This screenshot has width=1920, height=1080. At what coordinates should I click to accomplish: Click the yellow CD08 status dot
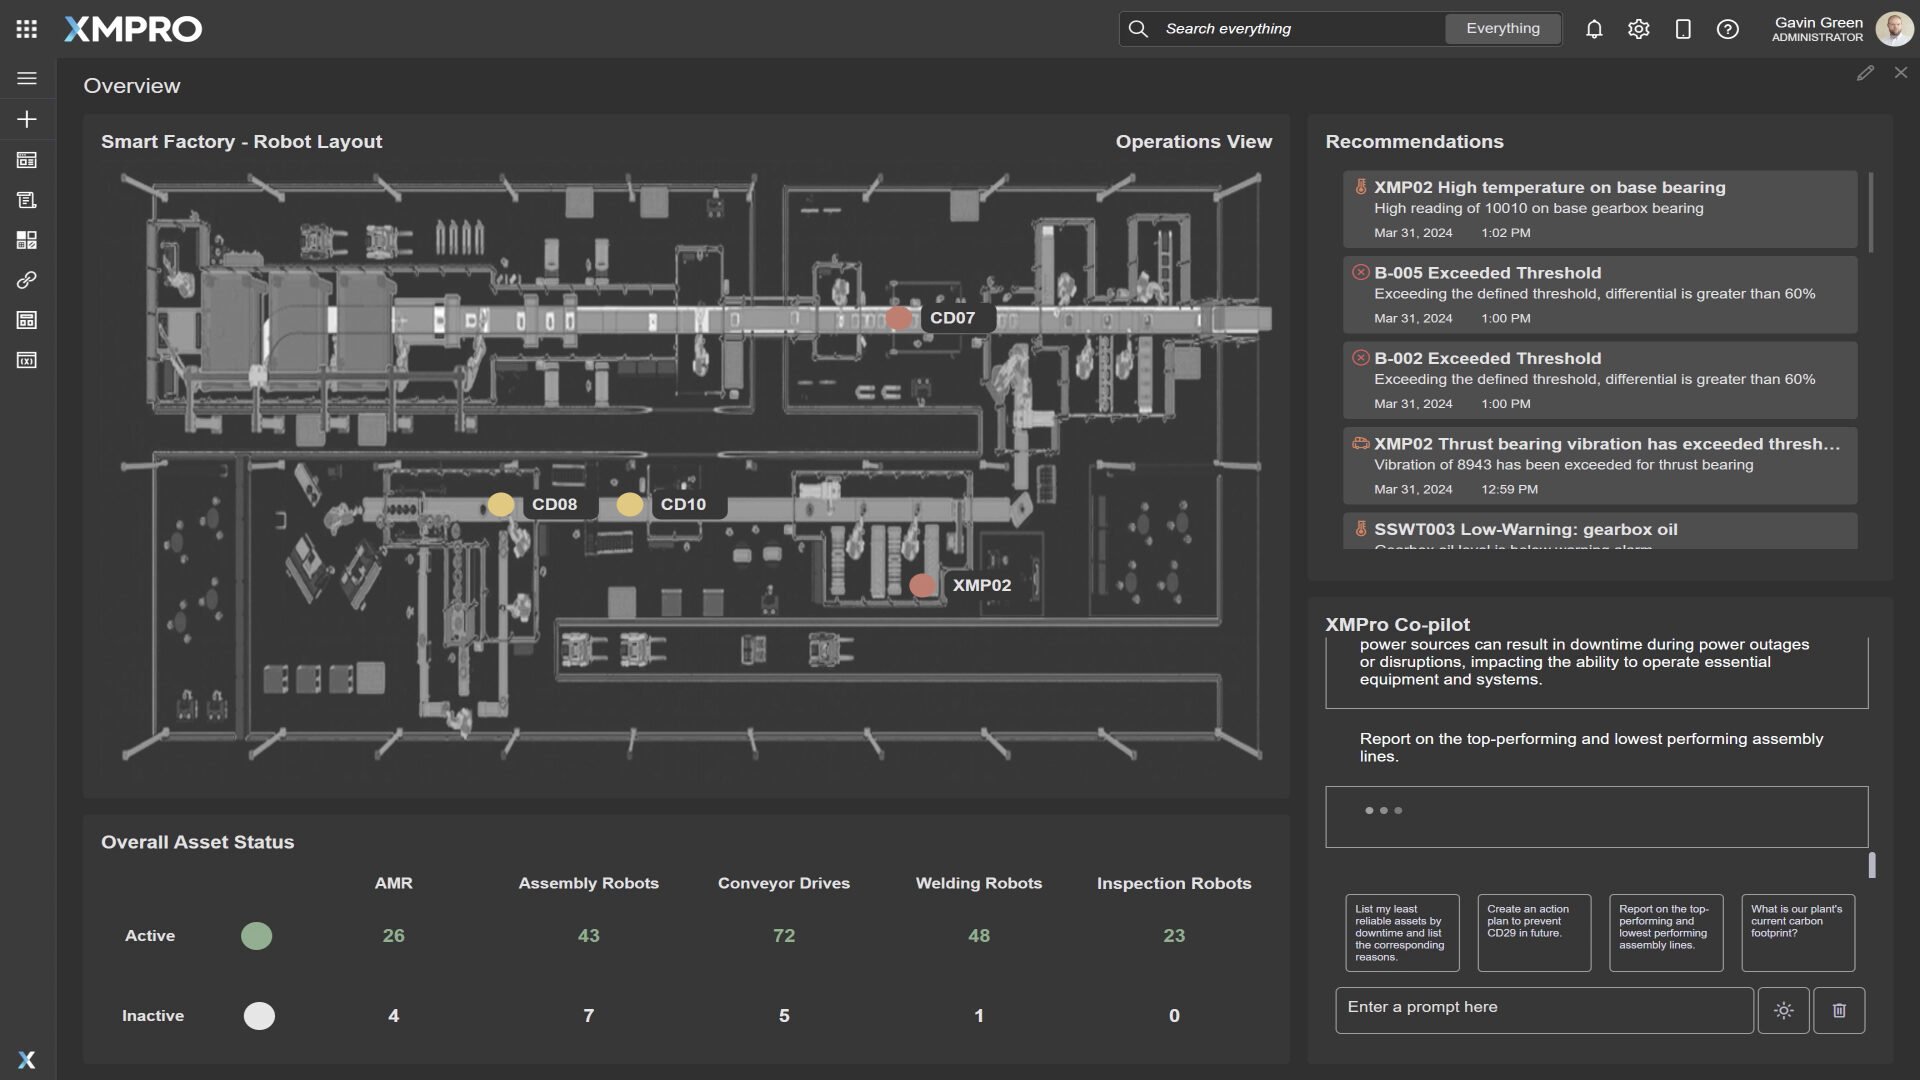coord(501,504)
